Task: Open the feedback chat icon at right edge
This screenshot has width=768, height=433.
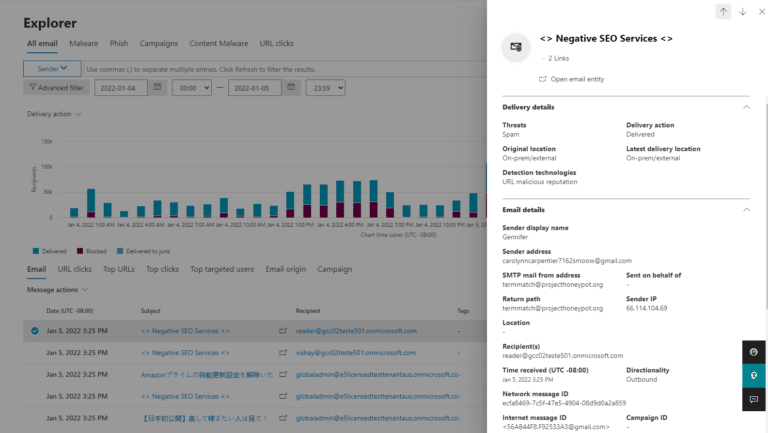Action: click(754, 398)
